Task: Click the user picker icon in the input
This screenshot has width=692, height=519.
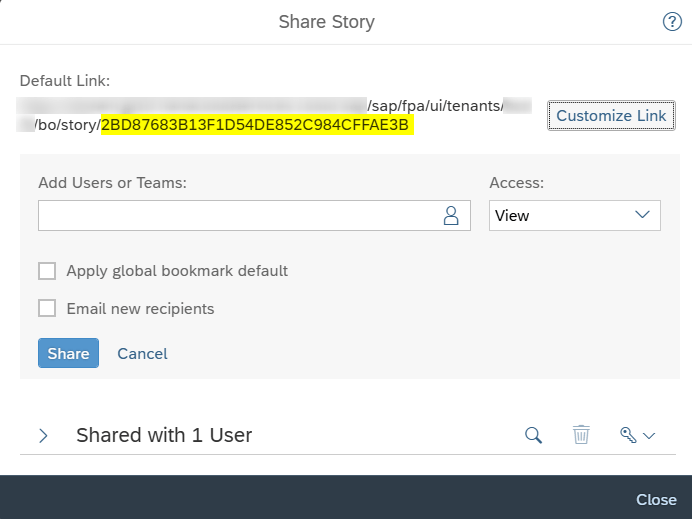Action: pyautogui.click(x=450, y=215)
